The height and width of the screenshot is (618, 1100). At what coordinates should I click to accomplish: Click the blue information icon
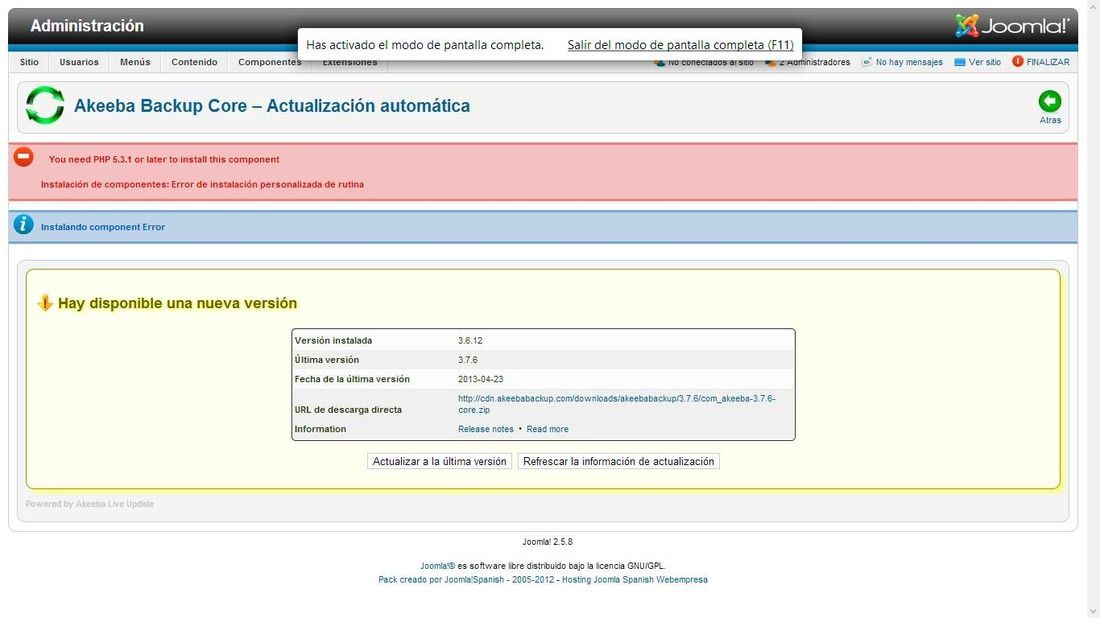pos(23,224)
